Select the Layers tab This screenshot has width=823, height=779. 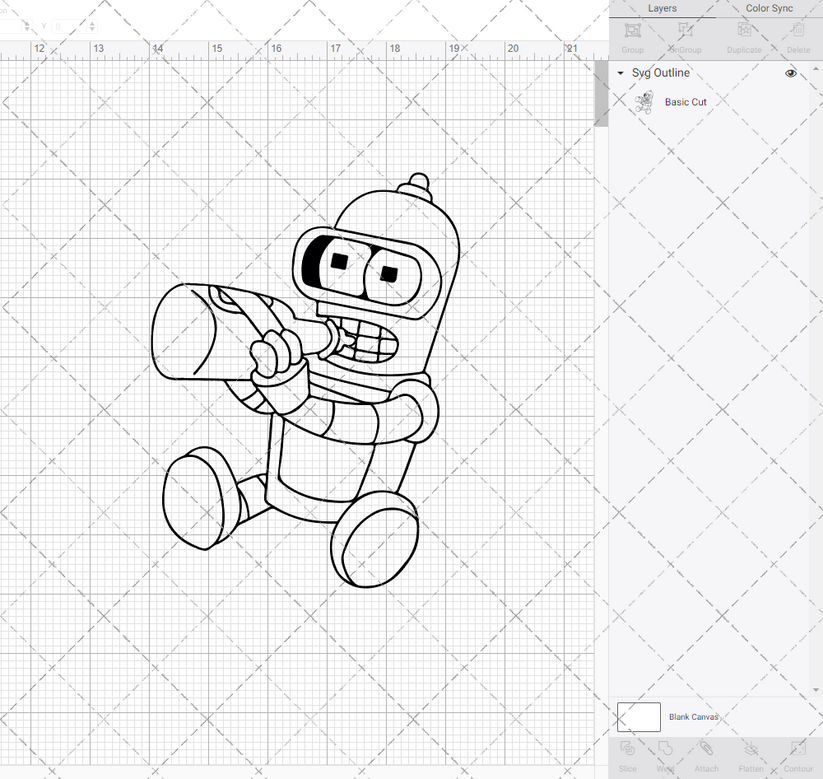[x=661, y=8]
